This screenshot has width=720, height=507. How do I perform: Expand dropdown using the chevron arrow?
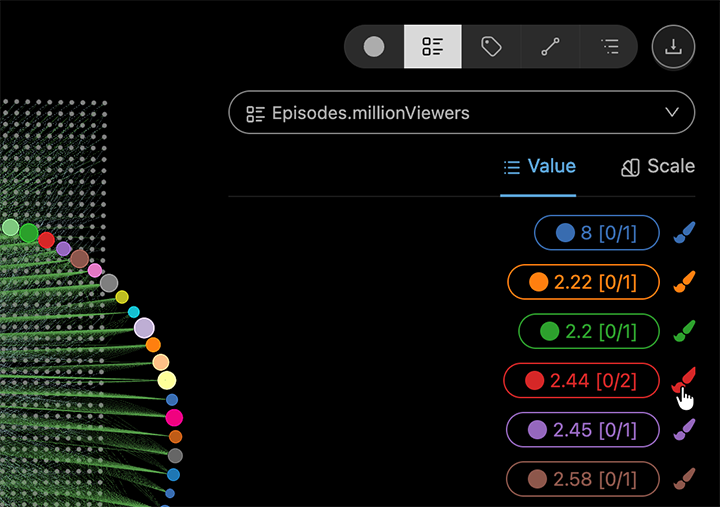(672, 113)
